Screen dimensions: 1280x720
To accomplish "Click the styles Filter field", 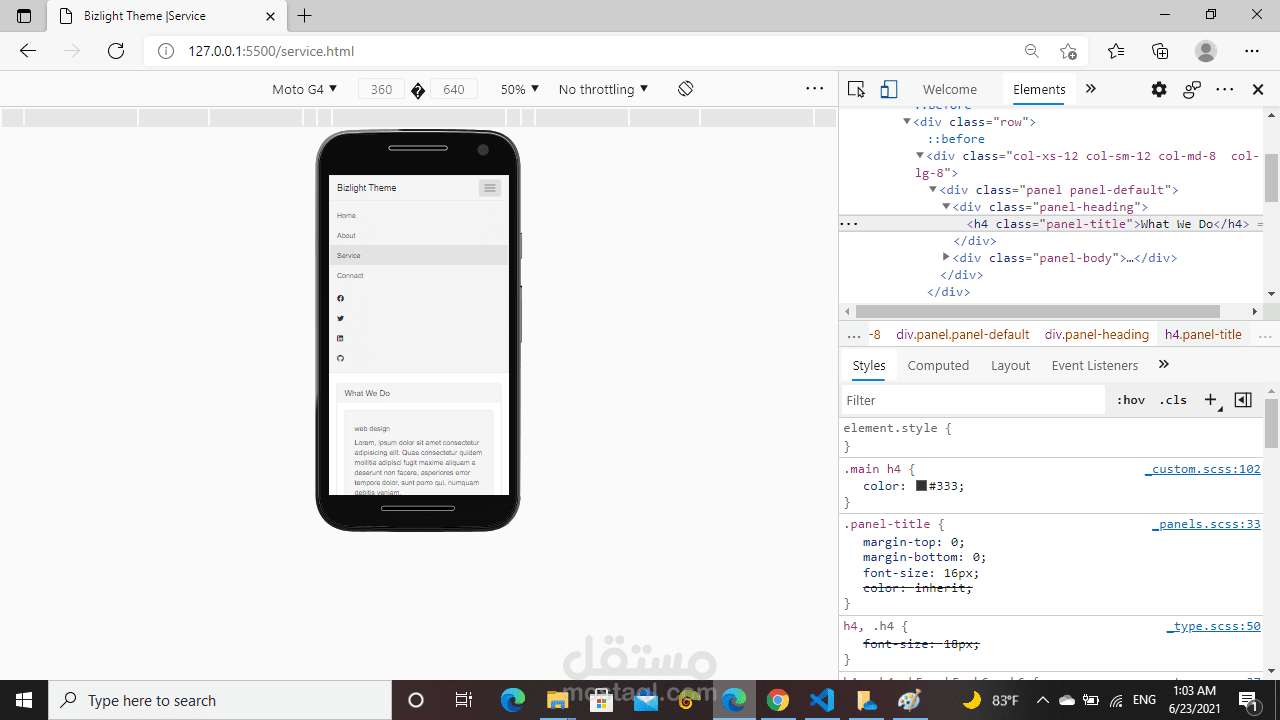I will tap(972, 400).
